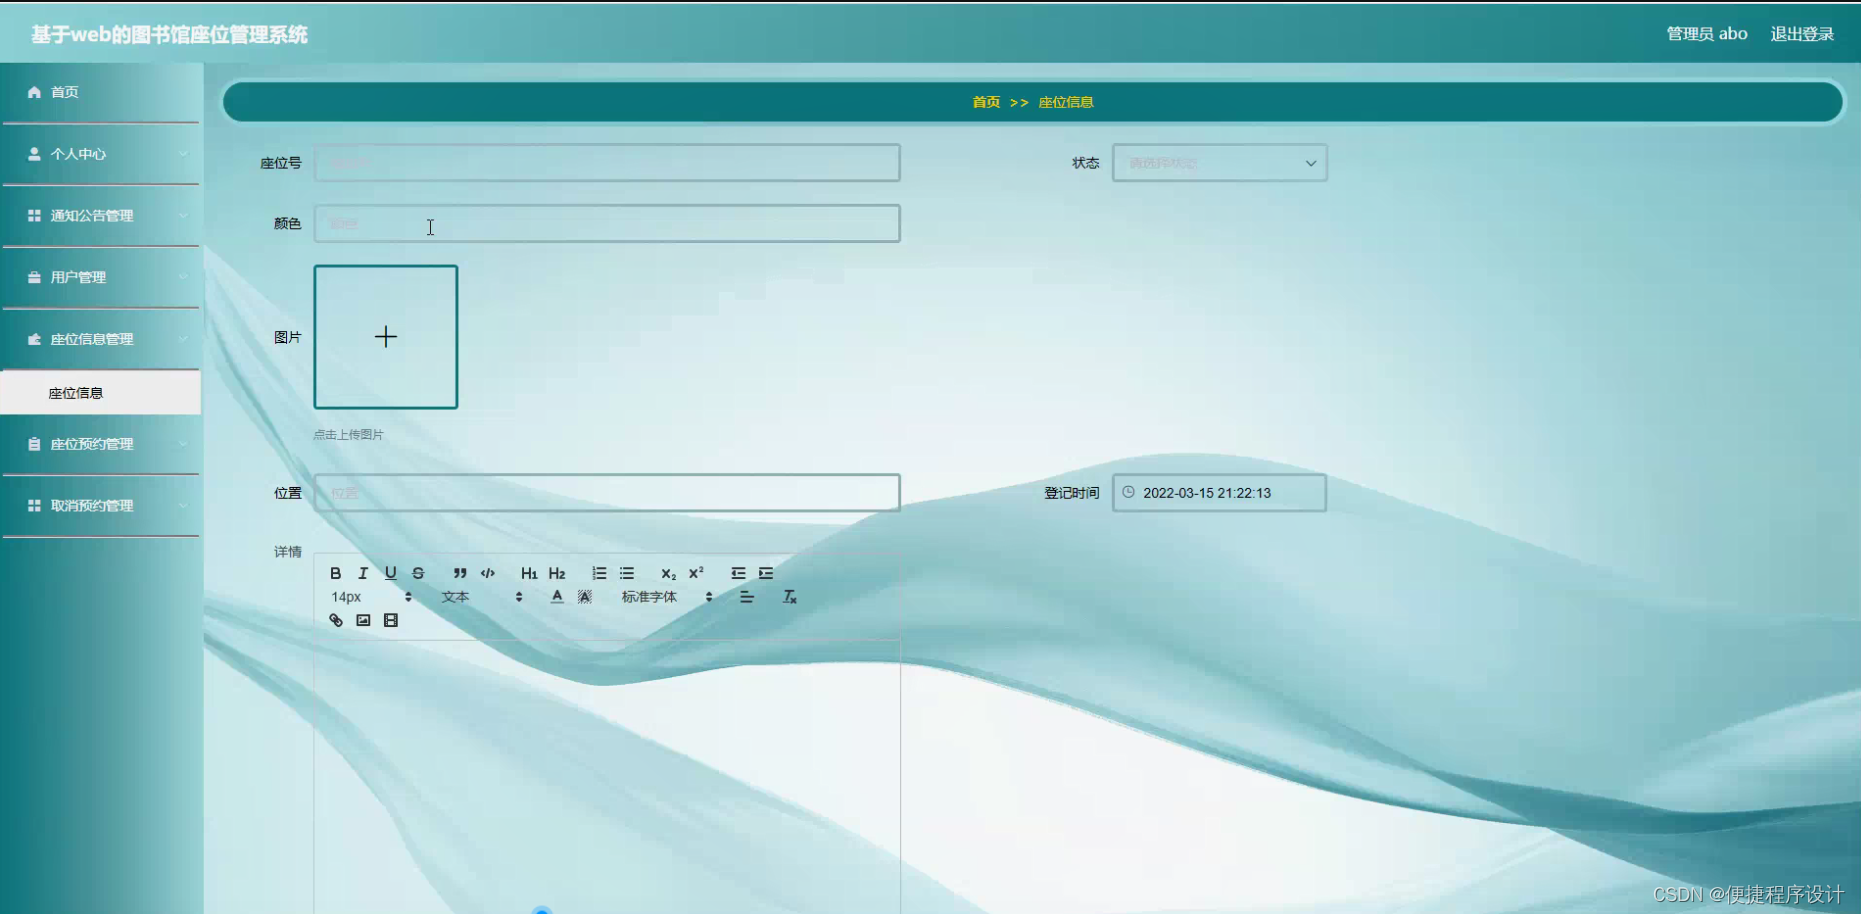Click 退出登录 to log out
Image resolution: width=1861 pixels, height=914 pixels.
click(x=1802, y=33)
